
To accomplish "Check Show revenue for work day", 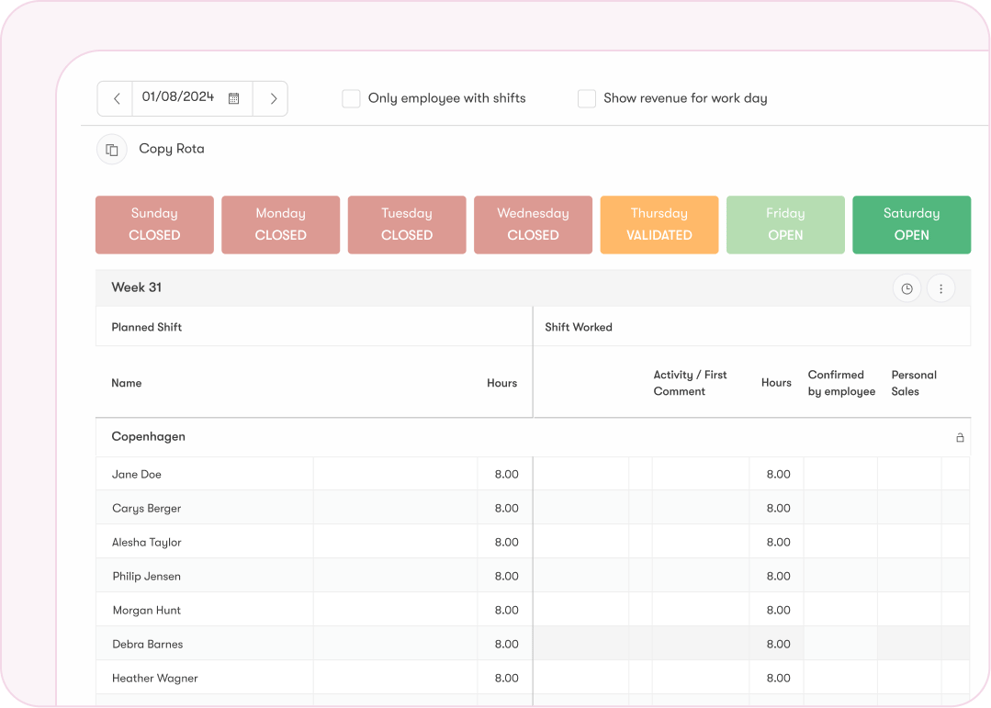I will [x=586, y=98].
